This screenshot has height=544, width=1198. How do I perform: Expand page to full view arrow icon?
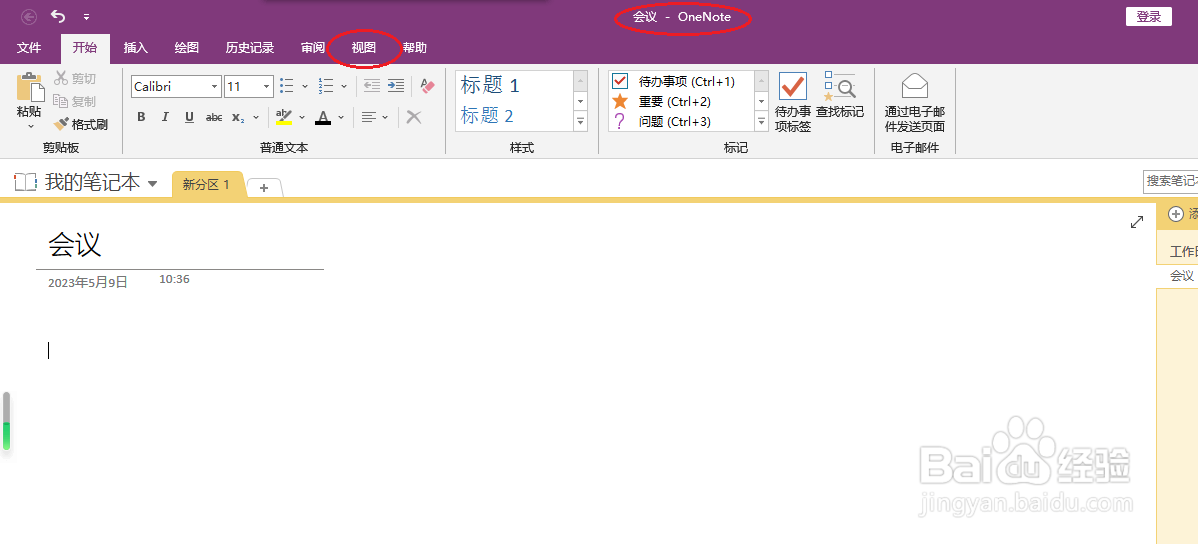coord(1137,222)
